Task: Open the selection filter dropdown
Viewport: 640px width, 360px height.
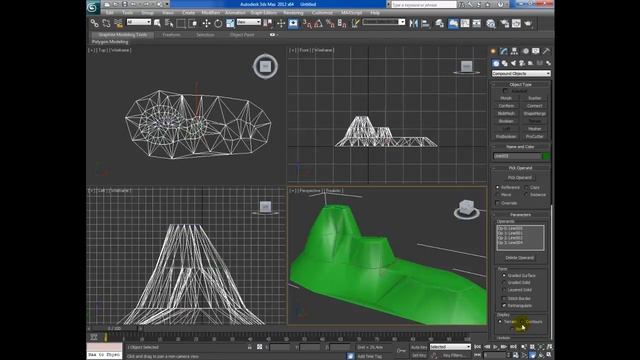Action: pyautogui.click(x=138, y=22)
